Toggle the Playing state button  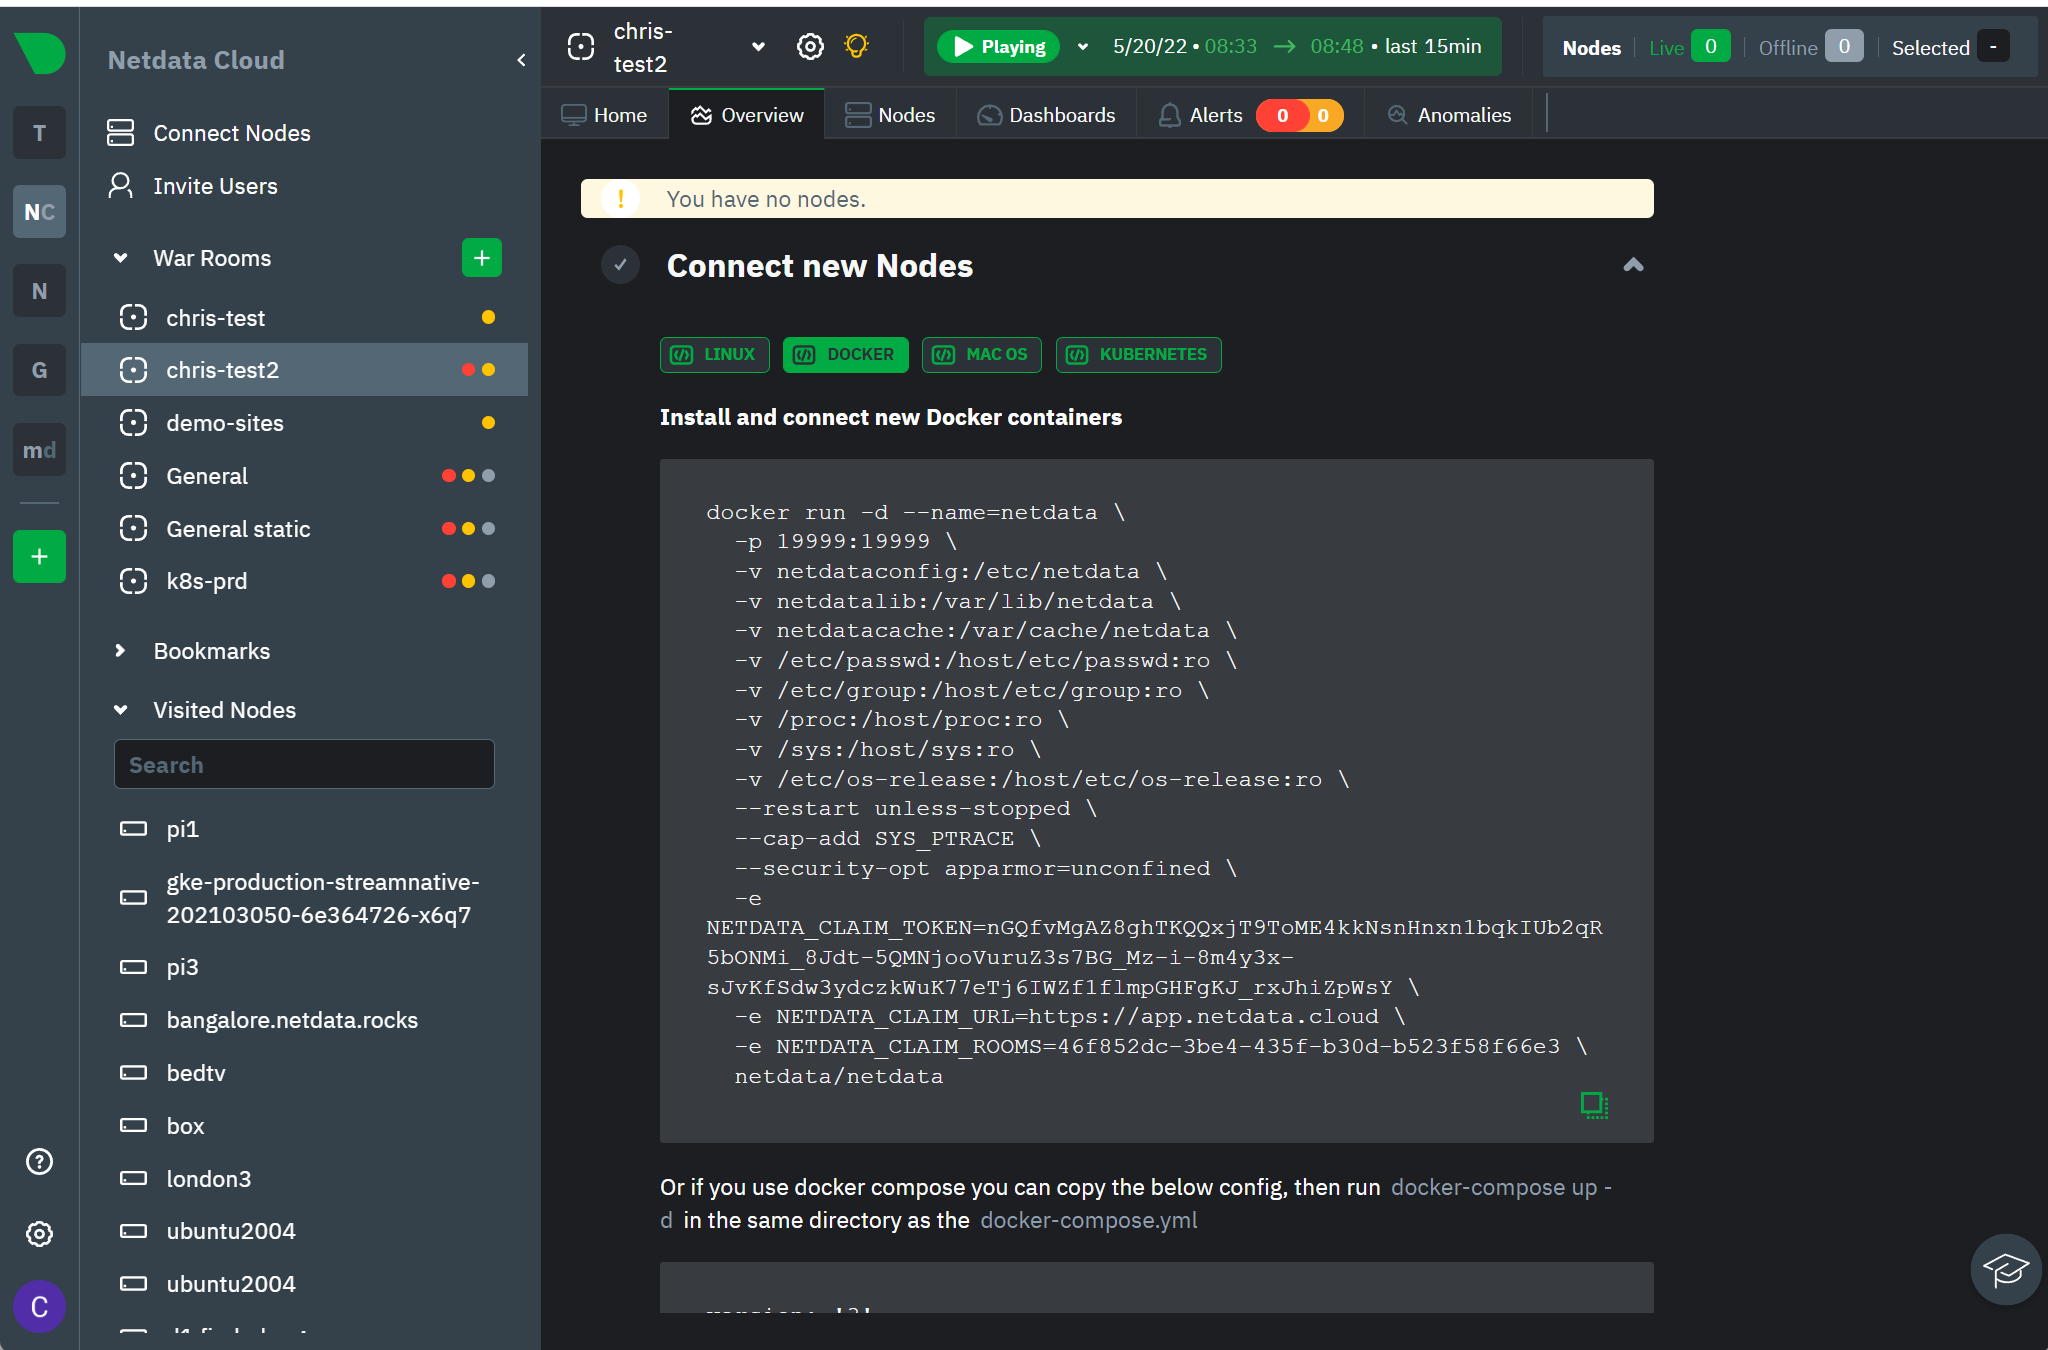click(x=998, y=46)
